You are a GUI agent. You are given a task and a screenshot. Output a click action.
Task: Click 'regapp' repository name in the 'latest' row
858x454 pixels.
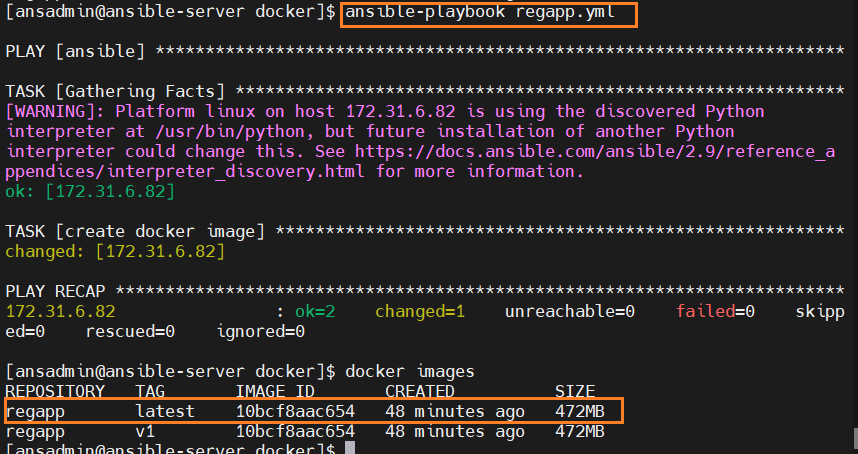point(35,412)
